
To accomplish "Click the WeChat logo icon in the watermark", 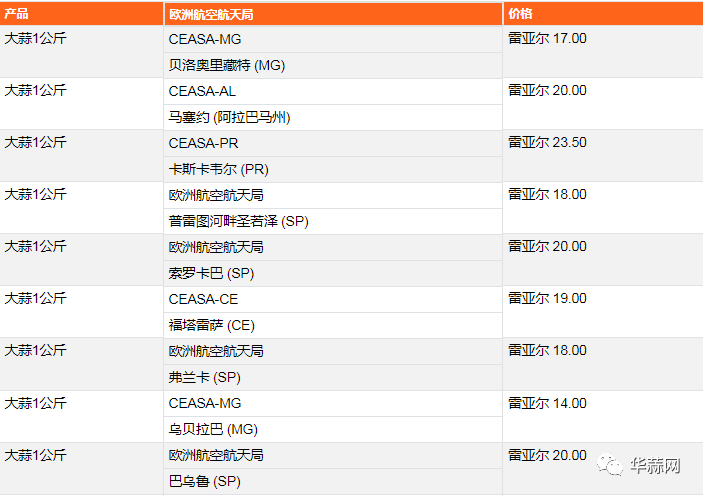I will [609, 465].
